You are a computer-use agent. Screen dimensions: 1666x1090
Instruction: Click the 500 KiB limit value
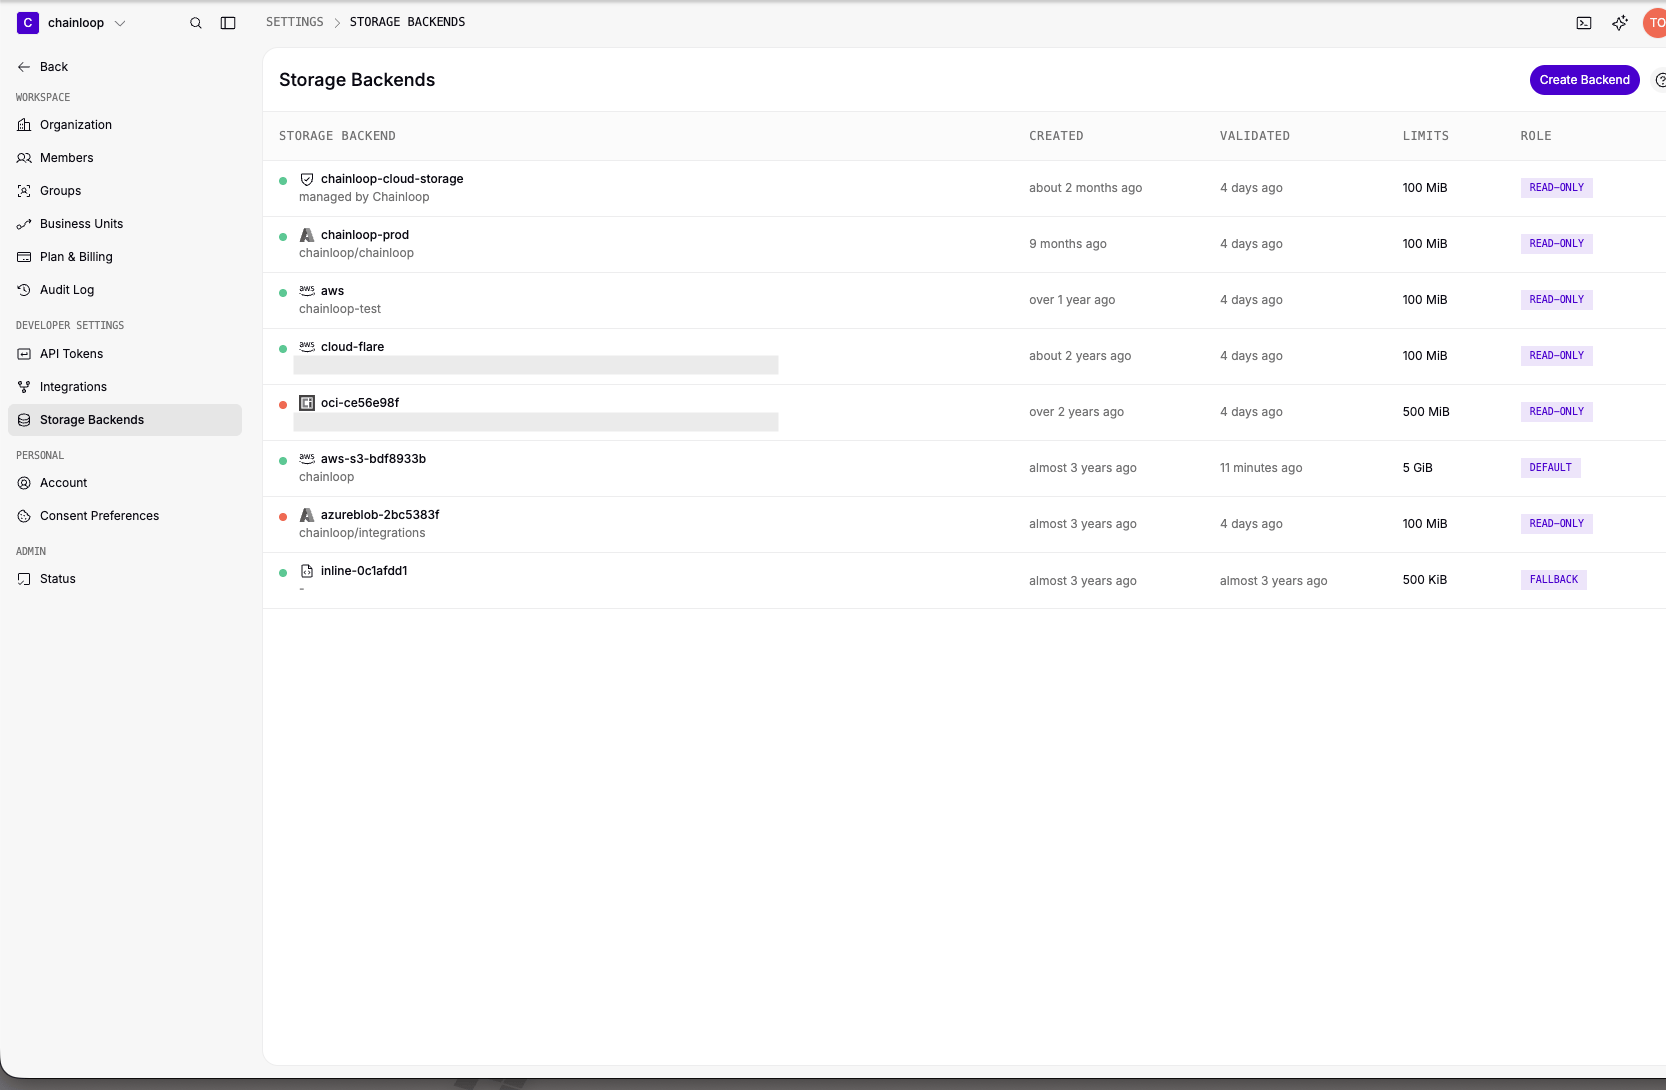[1424, 580]
